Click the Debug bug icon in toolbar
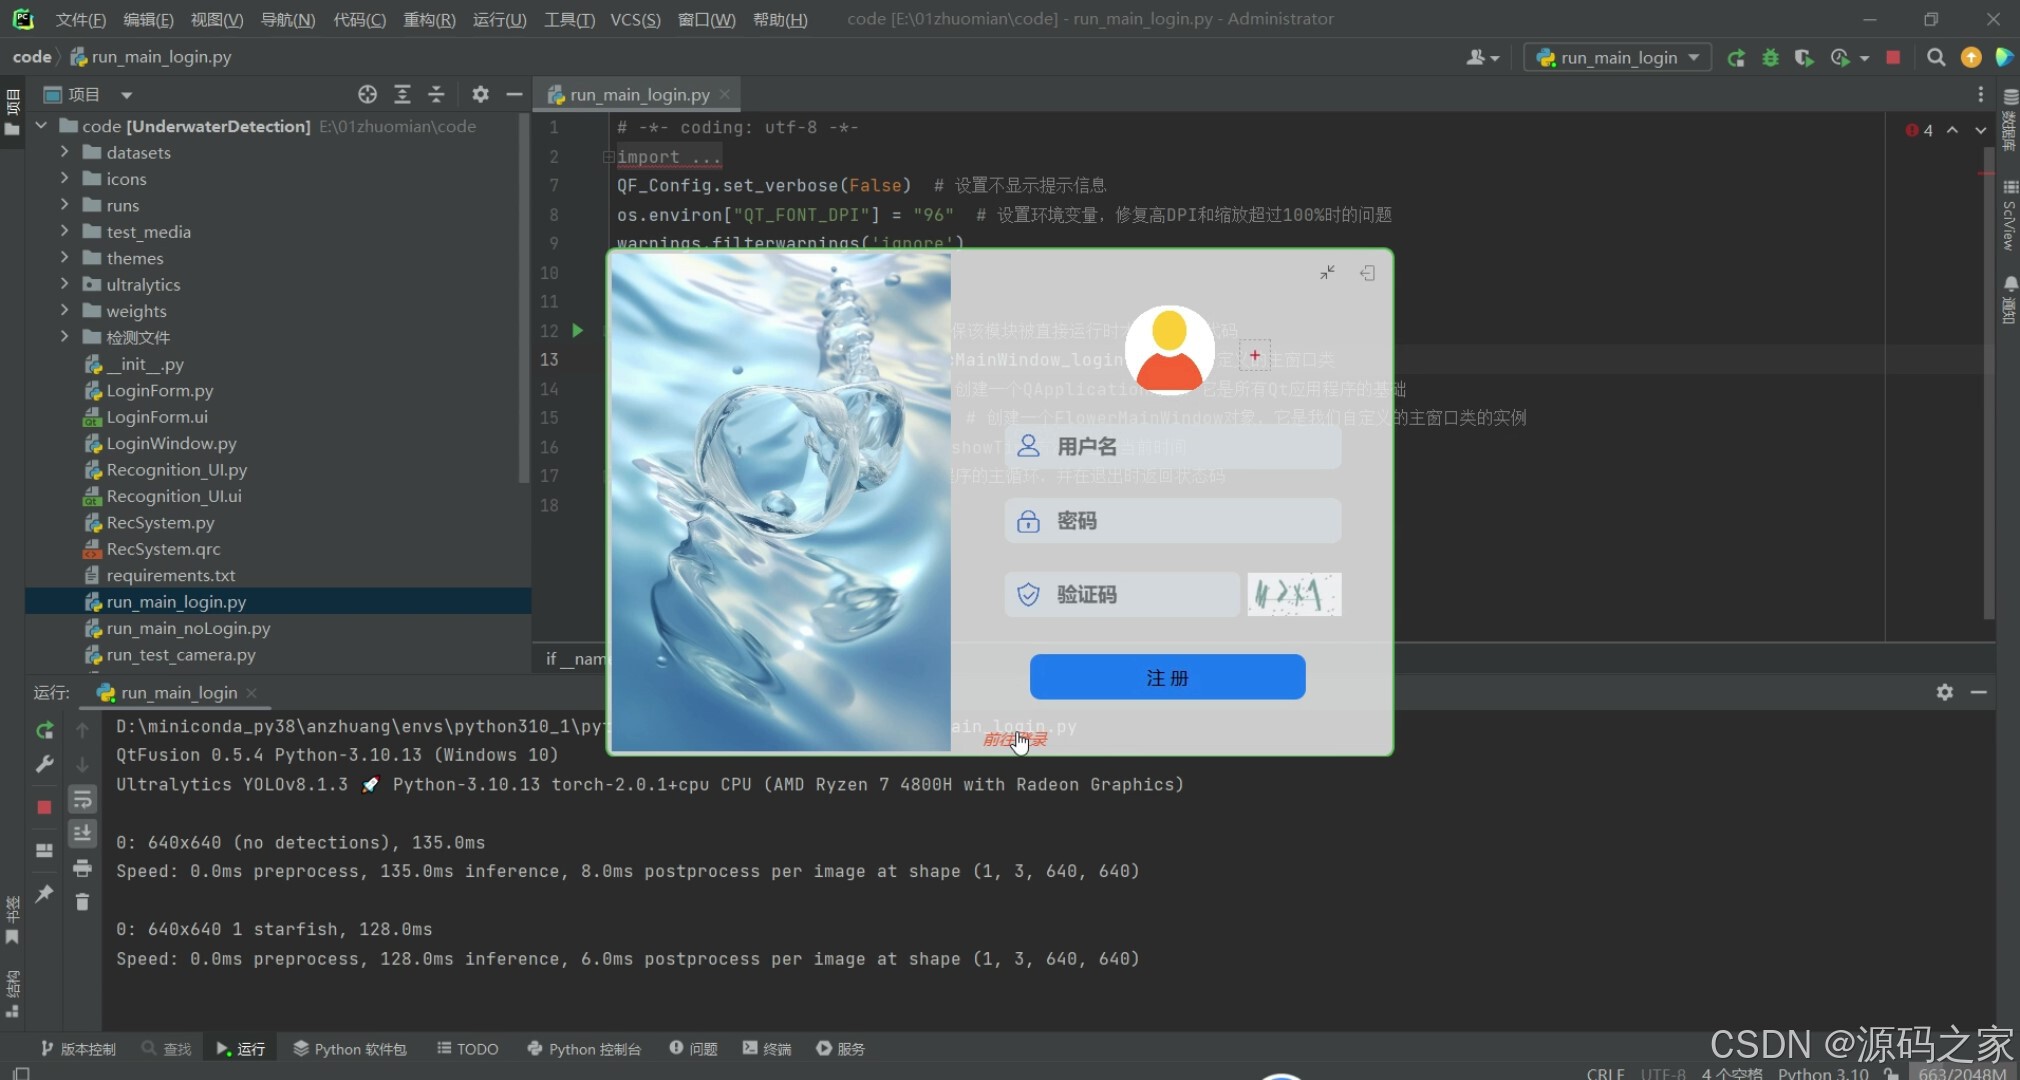2020x1080 pixels. [1770, 58]
